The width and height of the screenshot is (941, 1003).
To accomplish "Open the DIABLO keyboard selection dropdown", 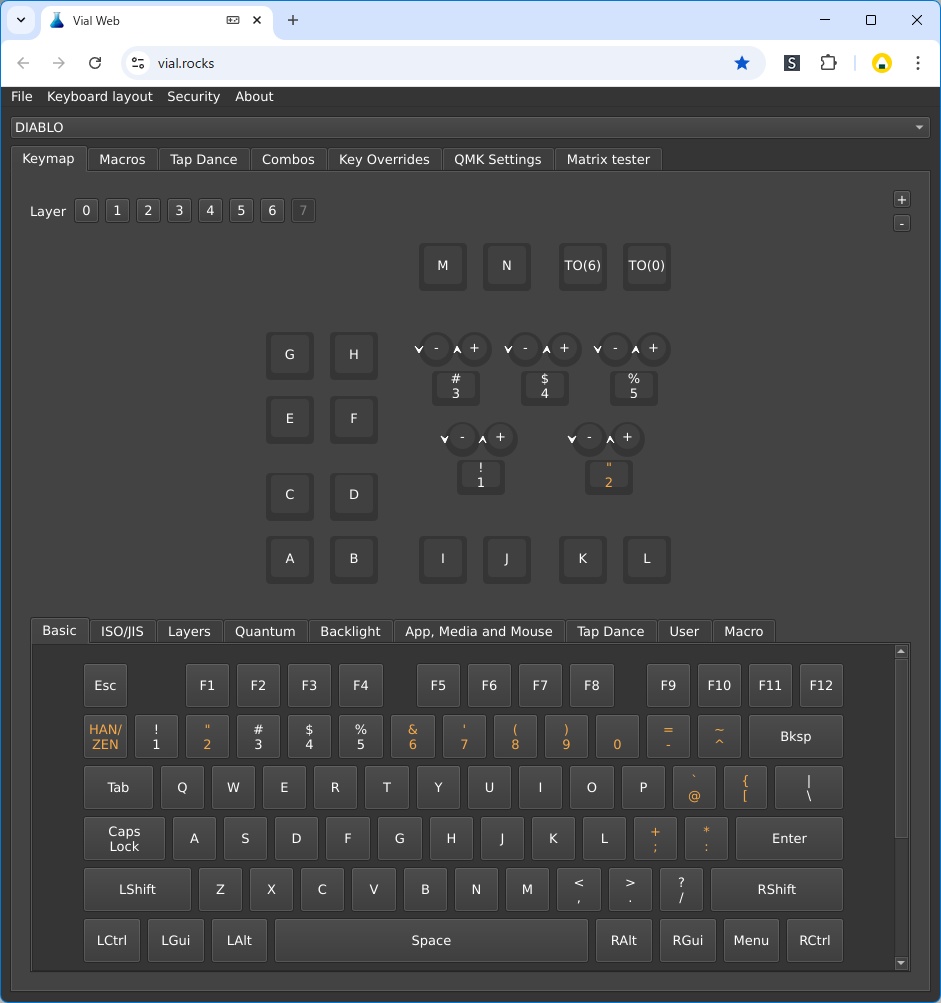I will (919, 127).
